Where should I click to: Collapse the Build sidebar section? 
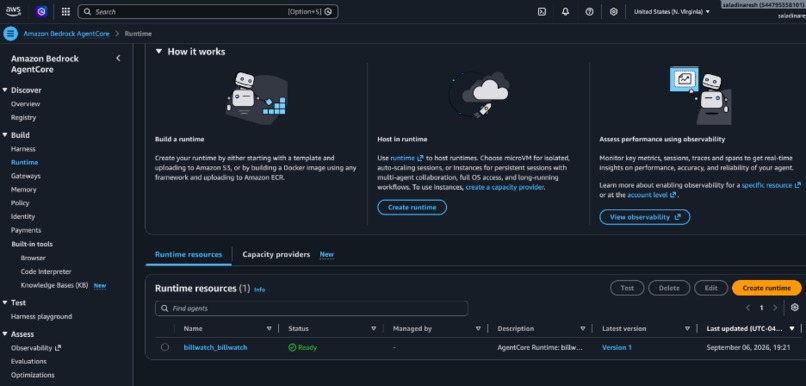pos(5,135)
